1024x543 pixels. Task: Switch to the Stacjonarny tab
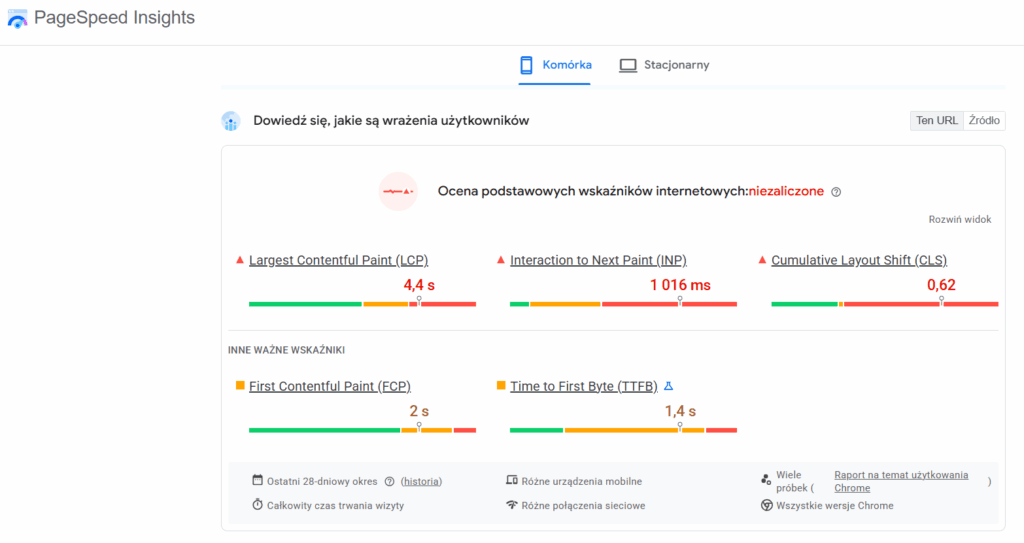point(664,65)
